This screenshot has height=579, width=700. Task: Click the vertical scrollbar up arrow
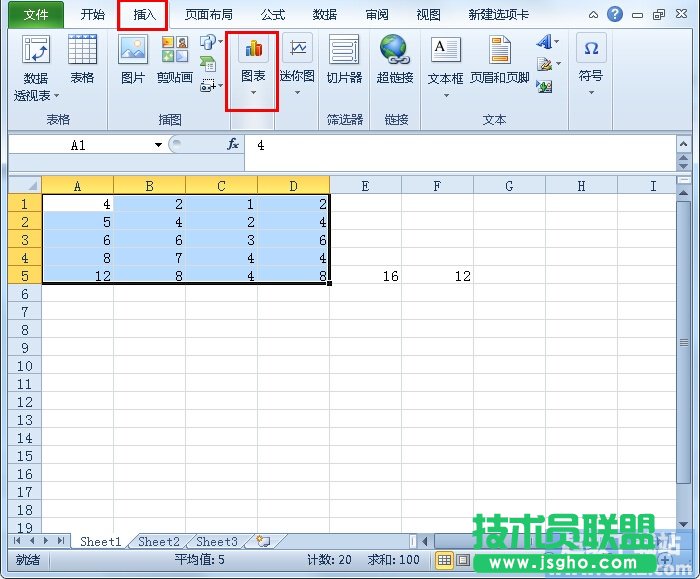pyautogui.click(x=683, y=193)
